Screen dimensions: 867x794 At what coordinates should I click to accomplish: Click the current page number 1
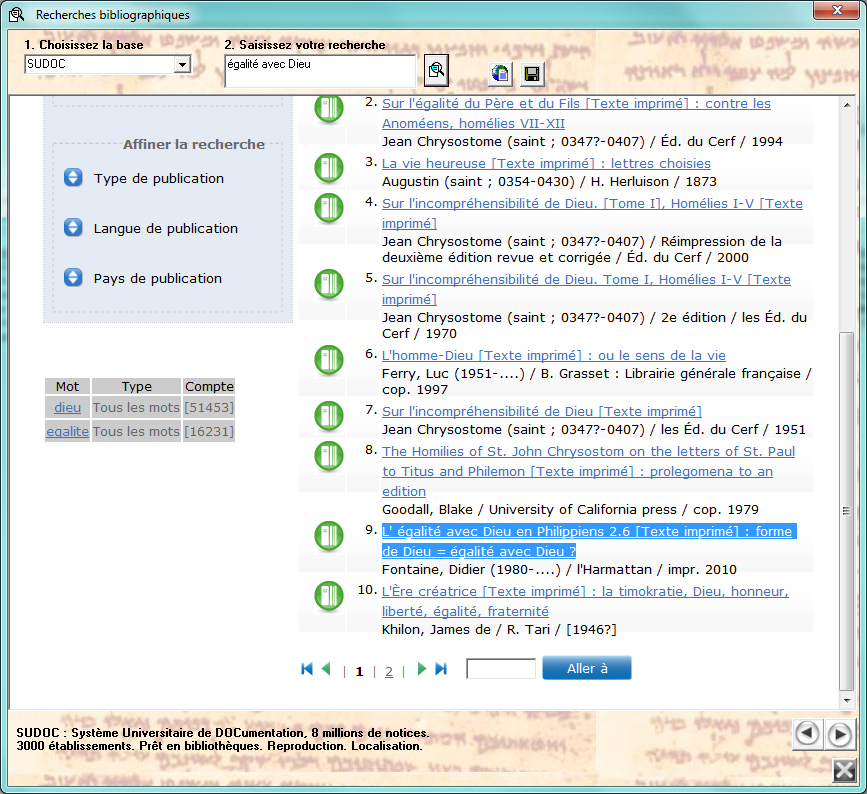(x=359, y=671)
